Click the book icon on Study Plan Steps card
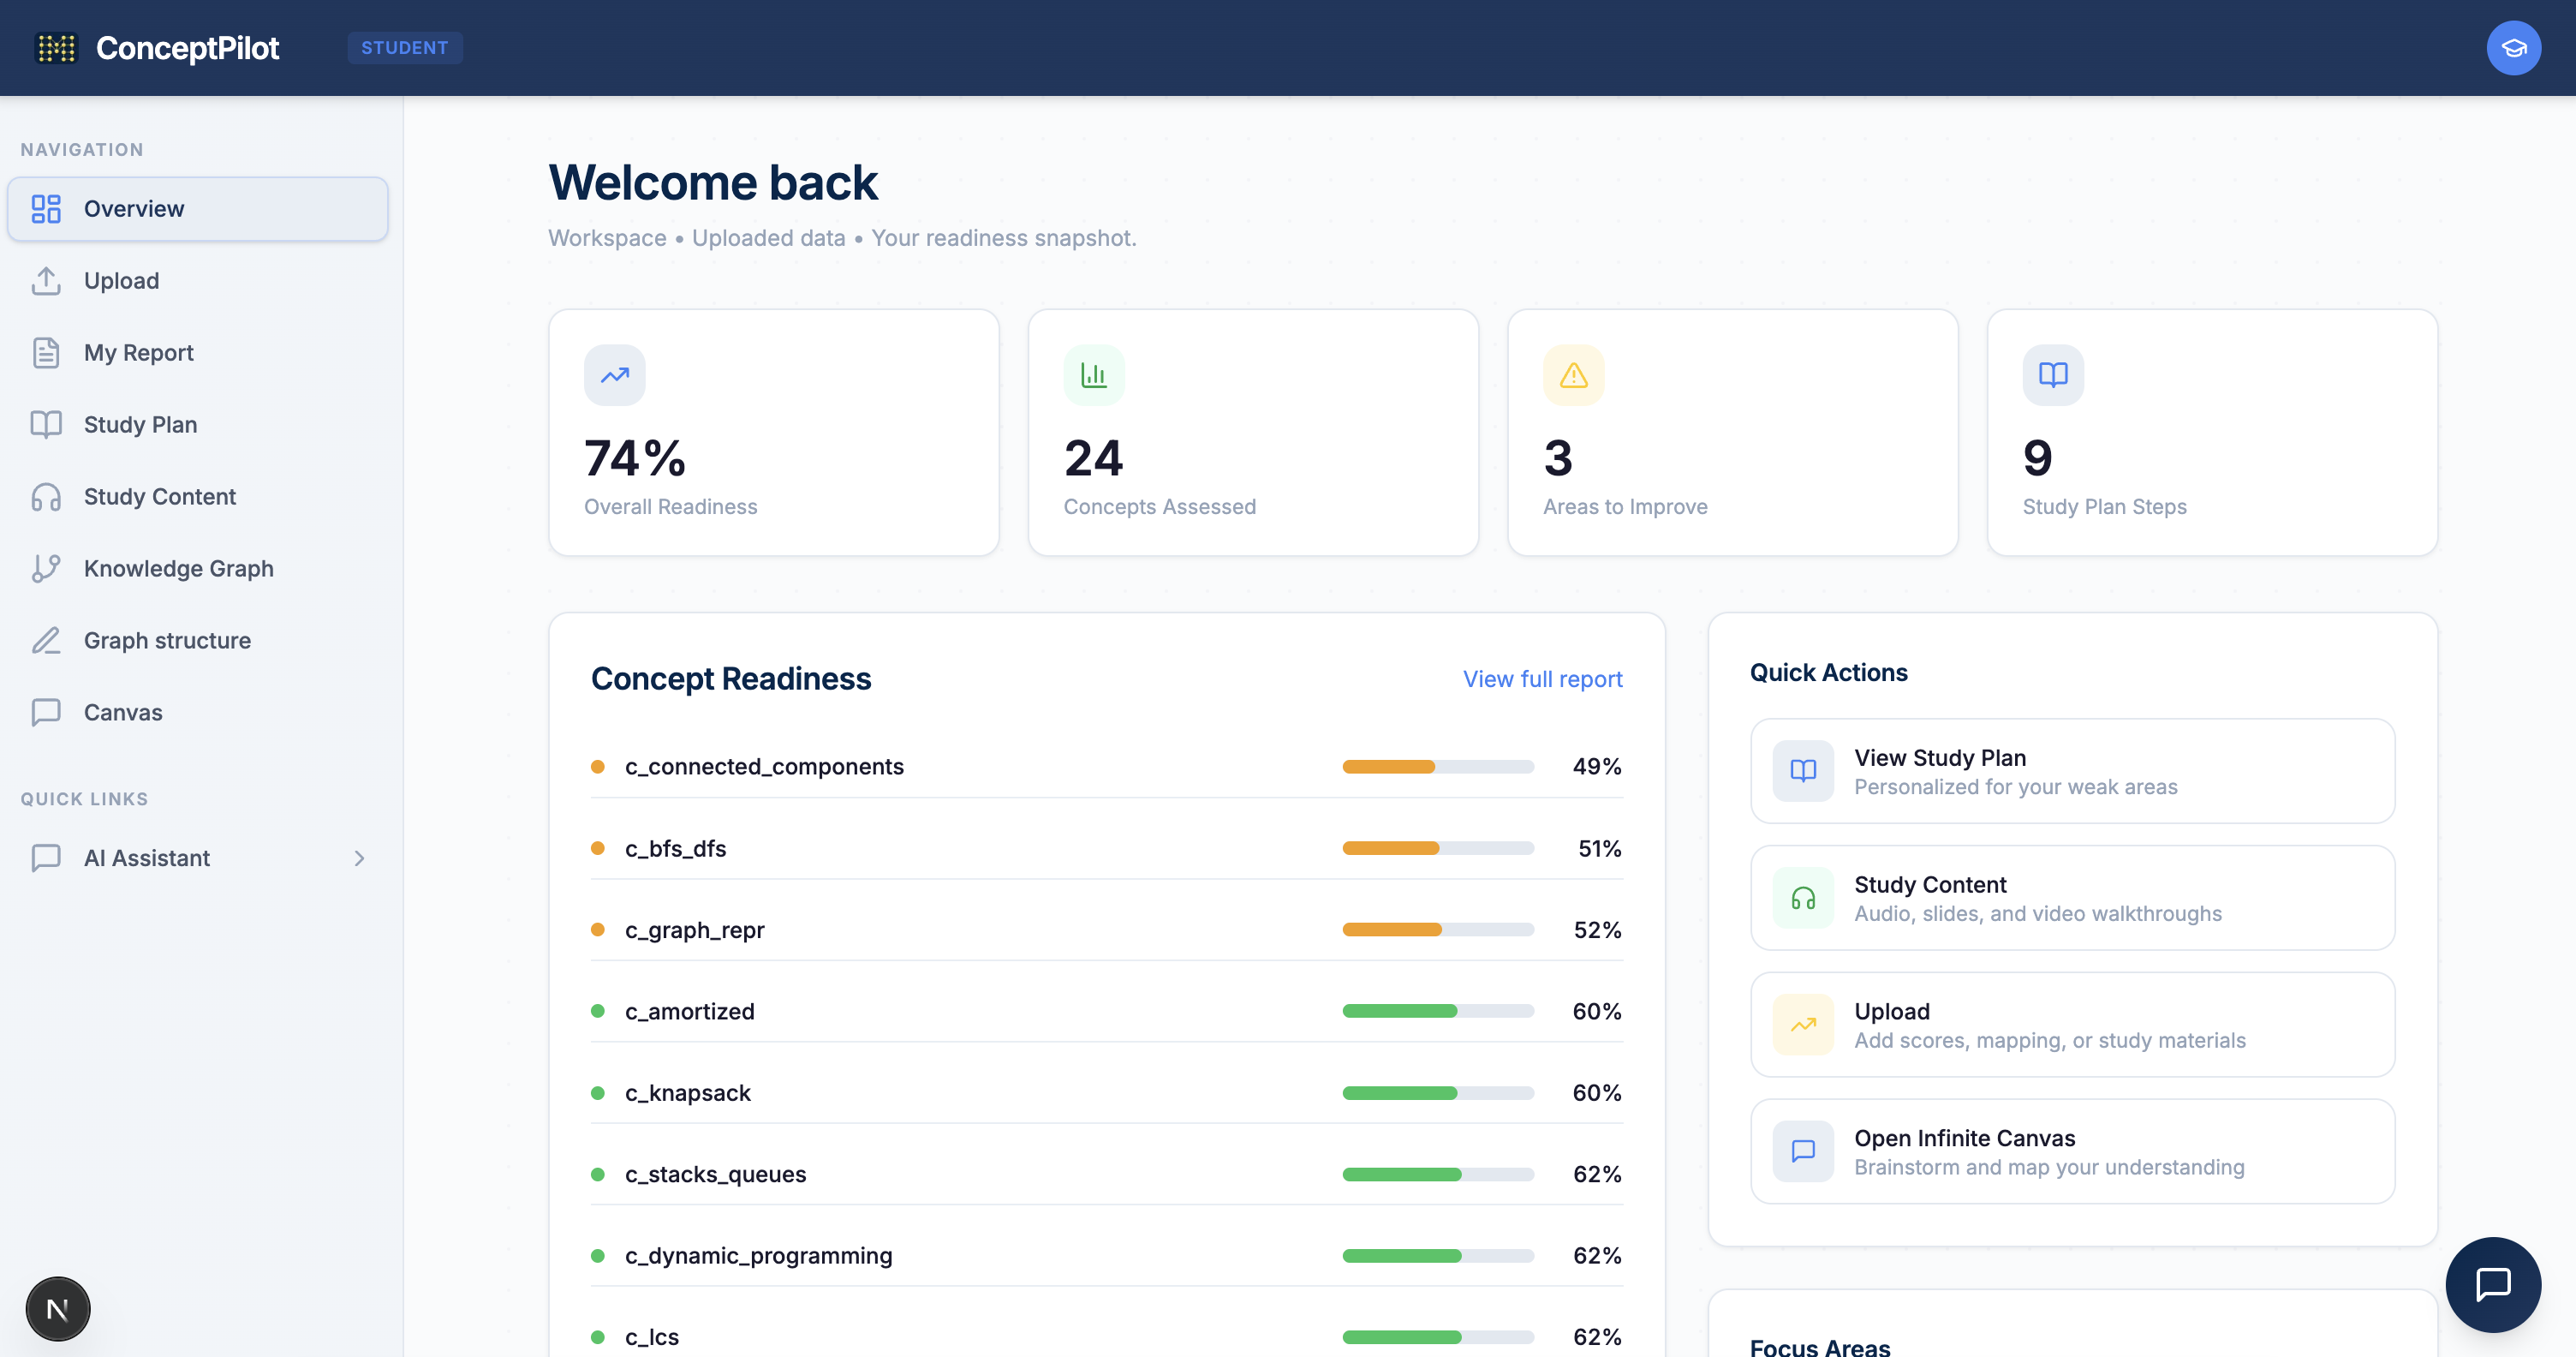 (2052, 375)
